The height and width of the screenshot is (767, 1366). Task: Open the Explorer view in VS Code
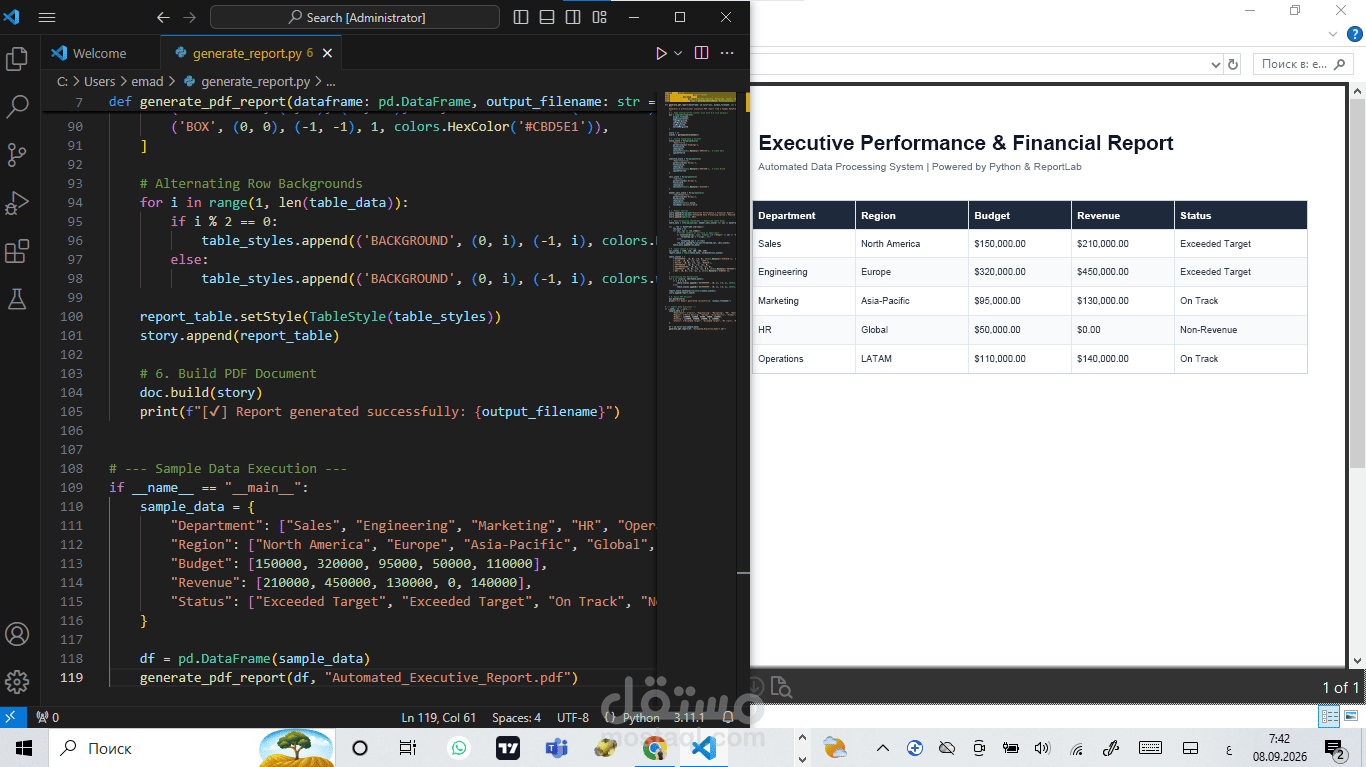coord(17,59)
